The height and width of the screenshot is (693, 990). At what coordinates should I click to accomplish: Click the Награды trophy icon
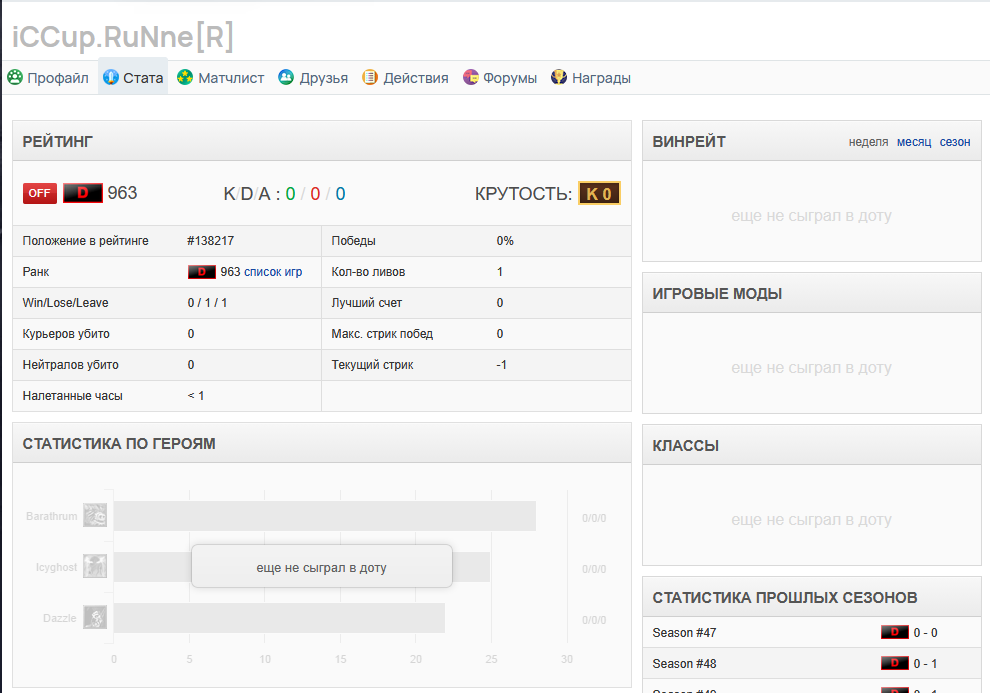[x=559, y=77]
